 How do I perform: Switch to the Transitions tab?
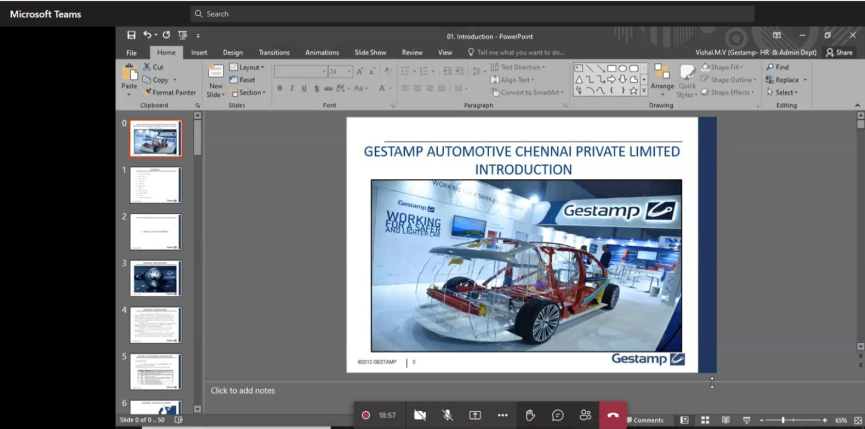[x=274, y=53]
